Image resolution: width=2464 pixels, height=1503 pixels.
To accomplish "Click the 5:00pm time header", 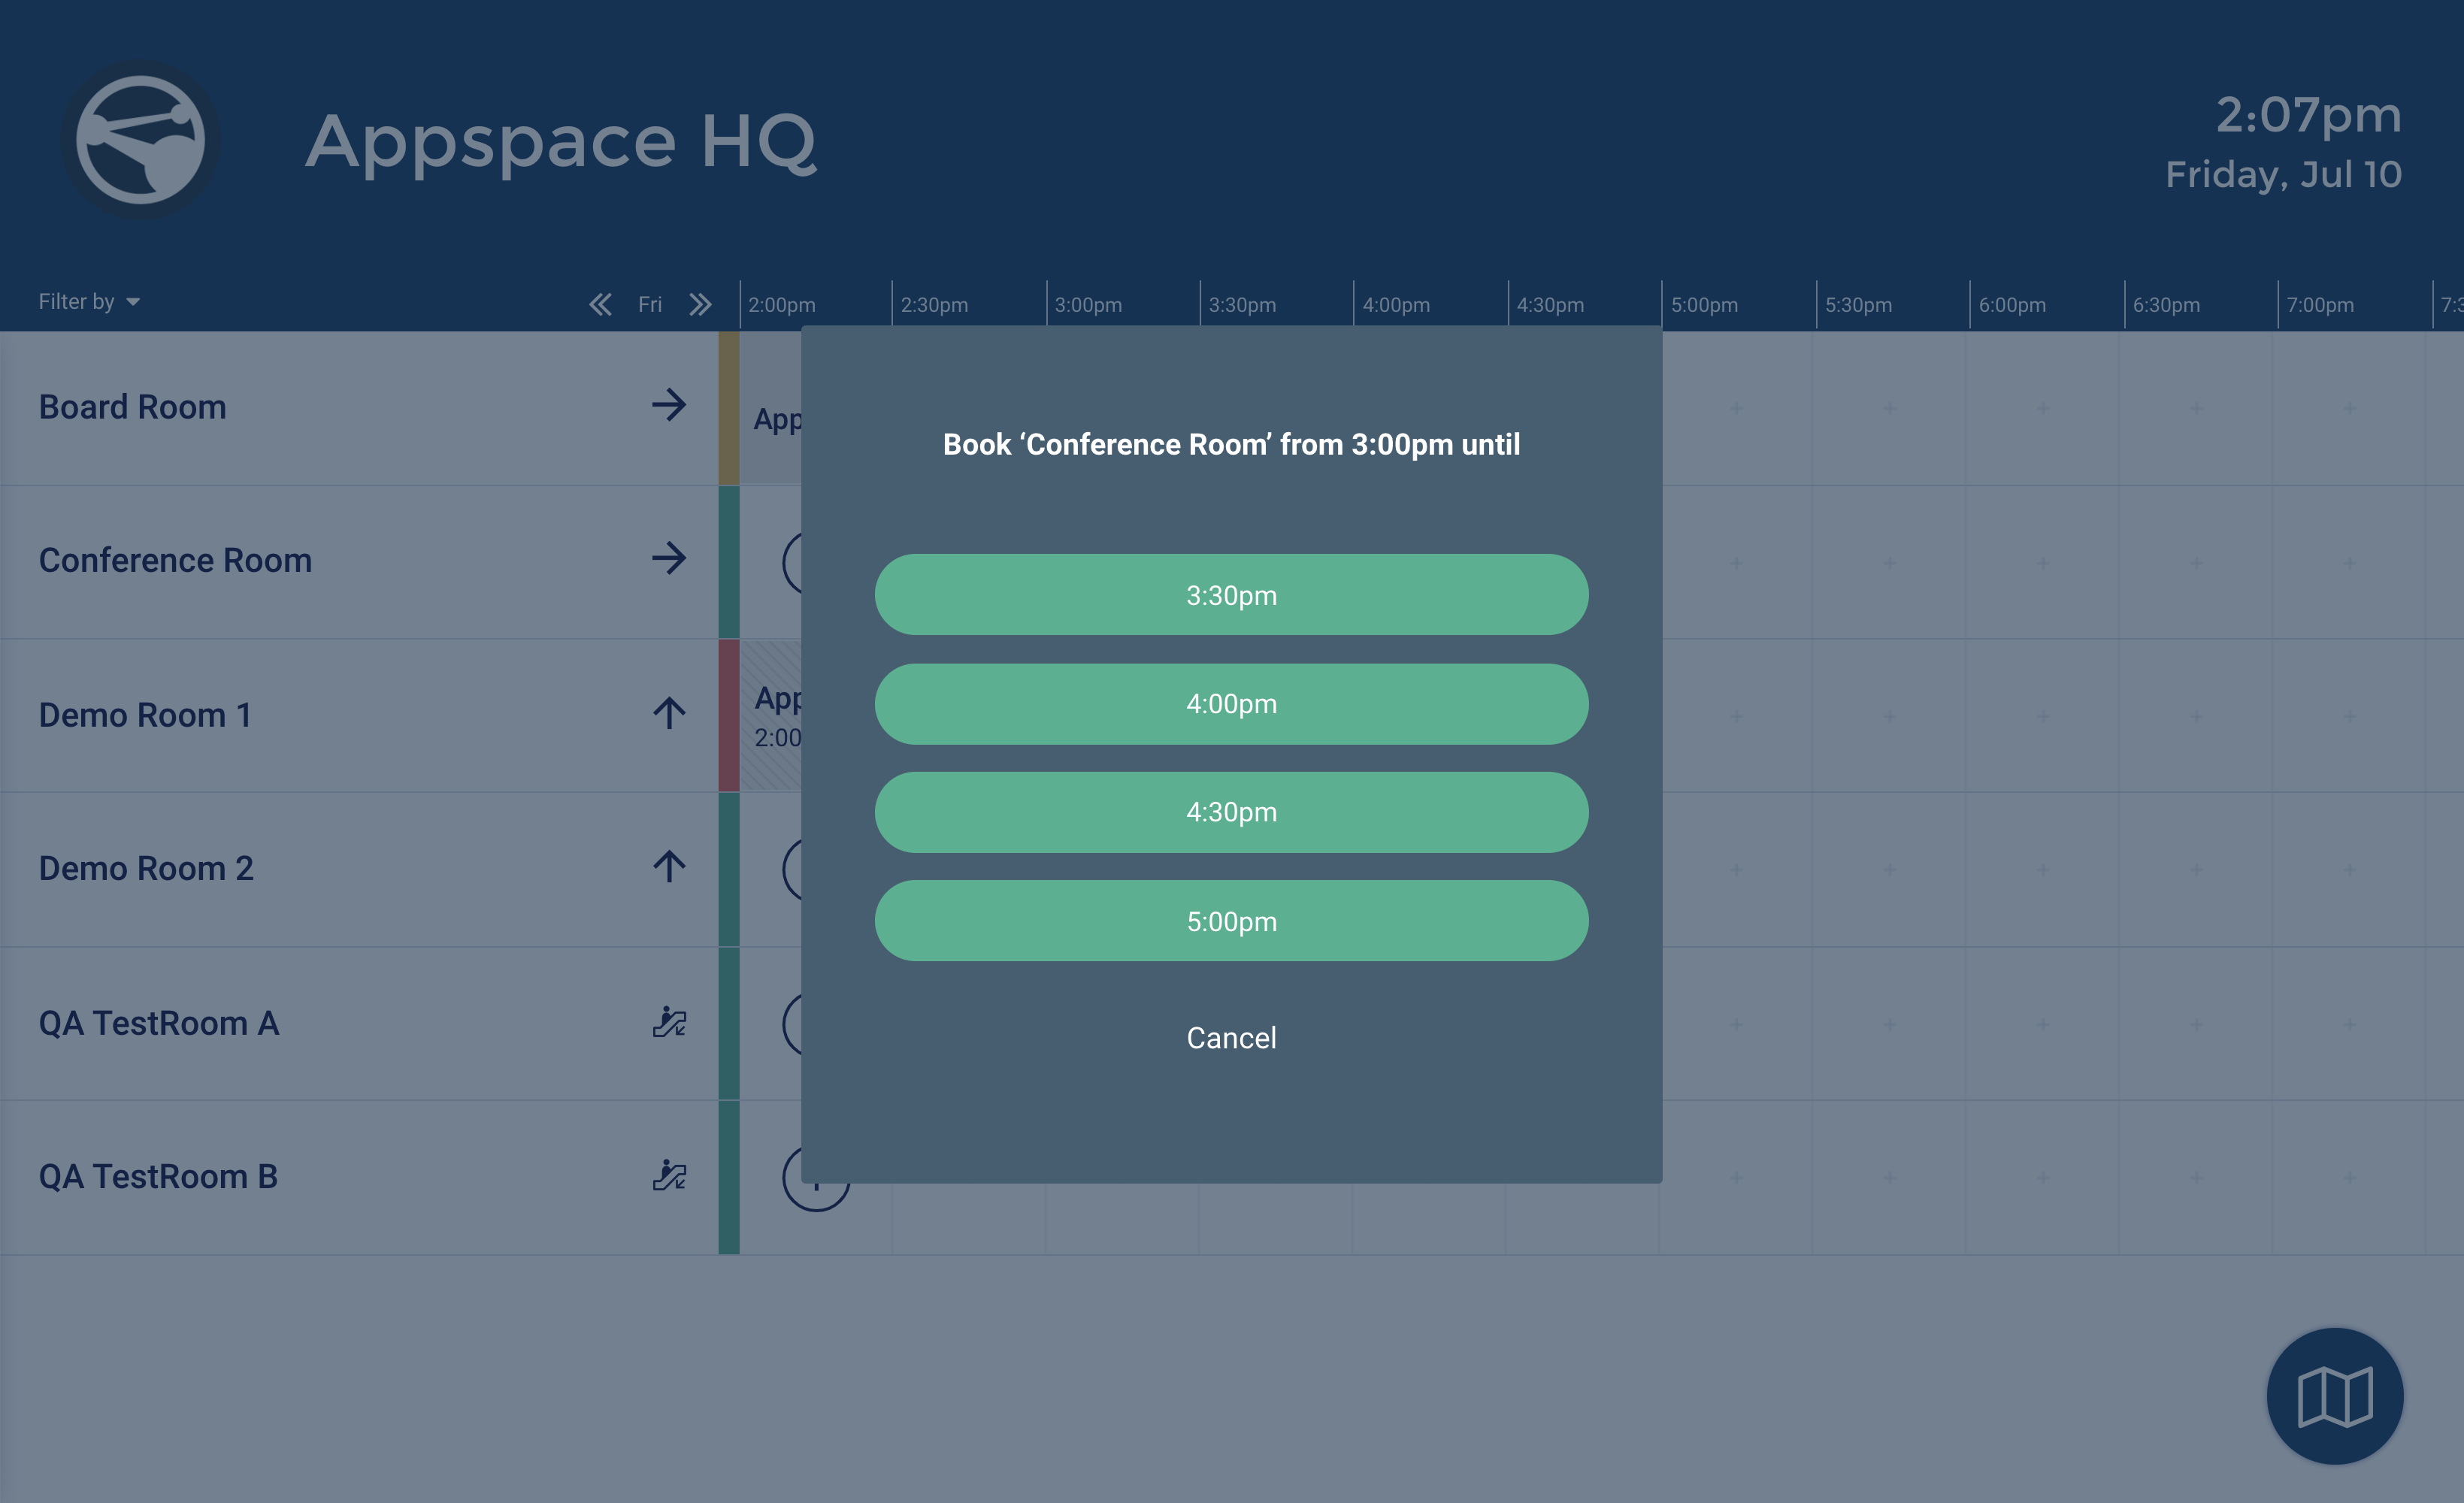I will tap(1704, 305).
